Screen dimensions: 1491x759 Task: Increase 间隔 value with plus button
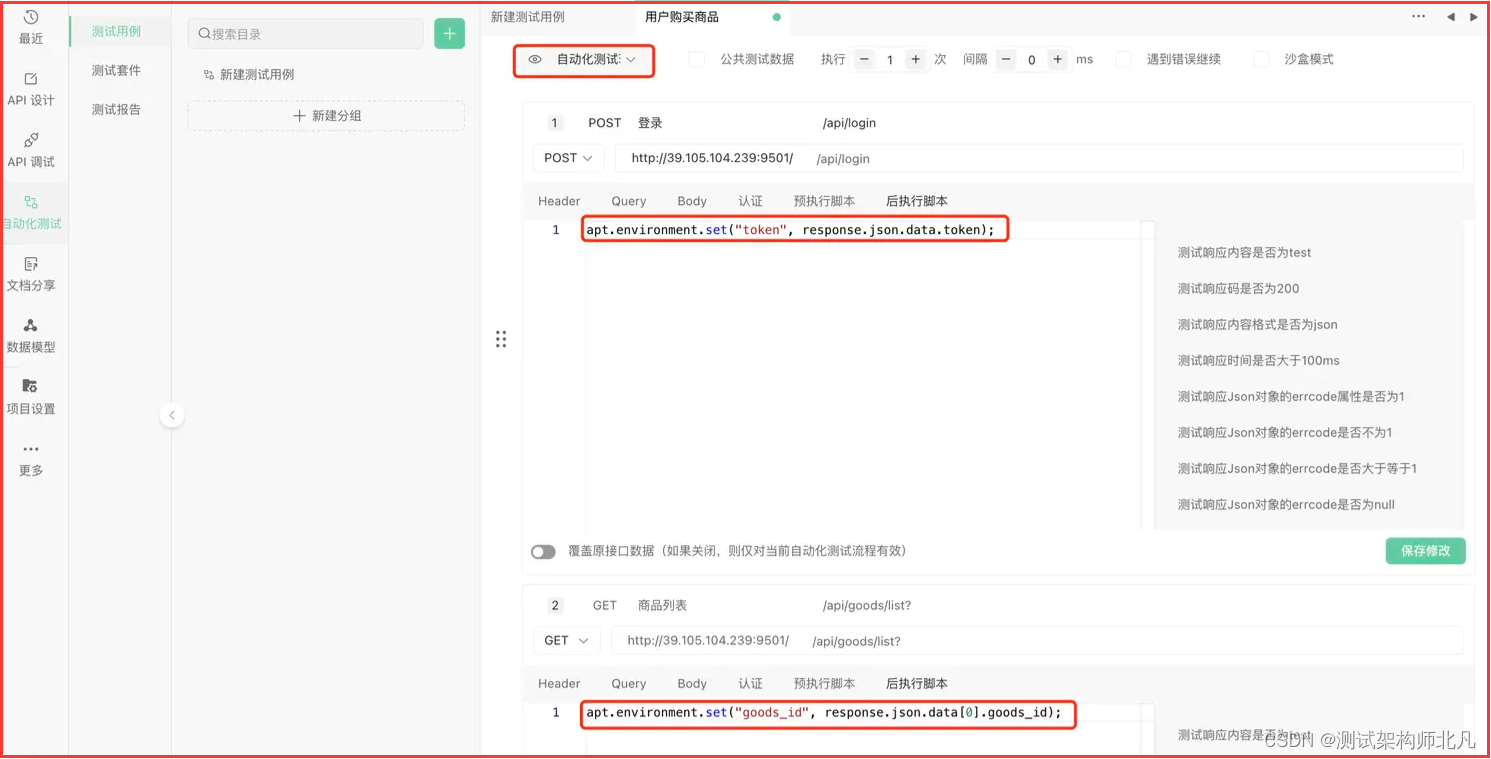coord(1057,60)
